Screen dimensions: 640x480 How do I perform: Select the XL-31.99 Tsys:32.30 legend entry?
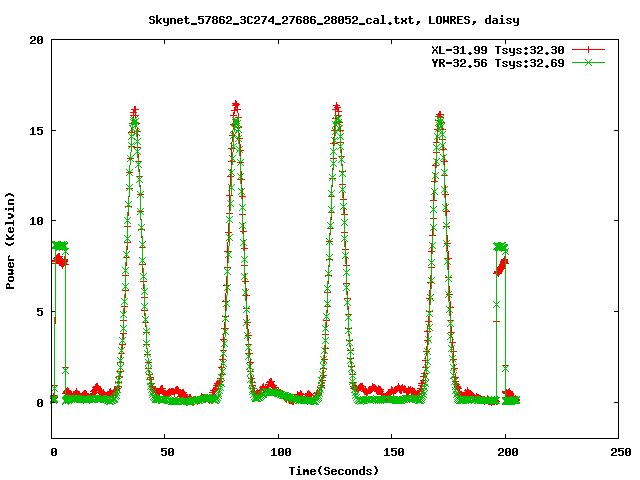[x=503, y=49]
